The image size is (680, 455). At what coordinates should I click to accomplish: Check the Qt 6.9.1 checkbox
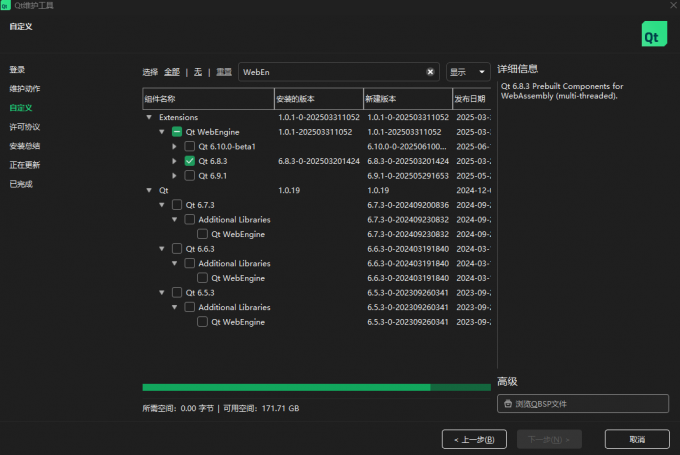(x=190, y=176)
